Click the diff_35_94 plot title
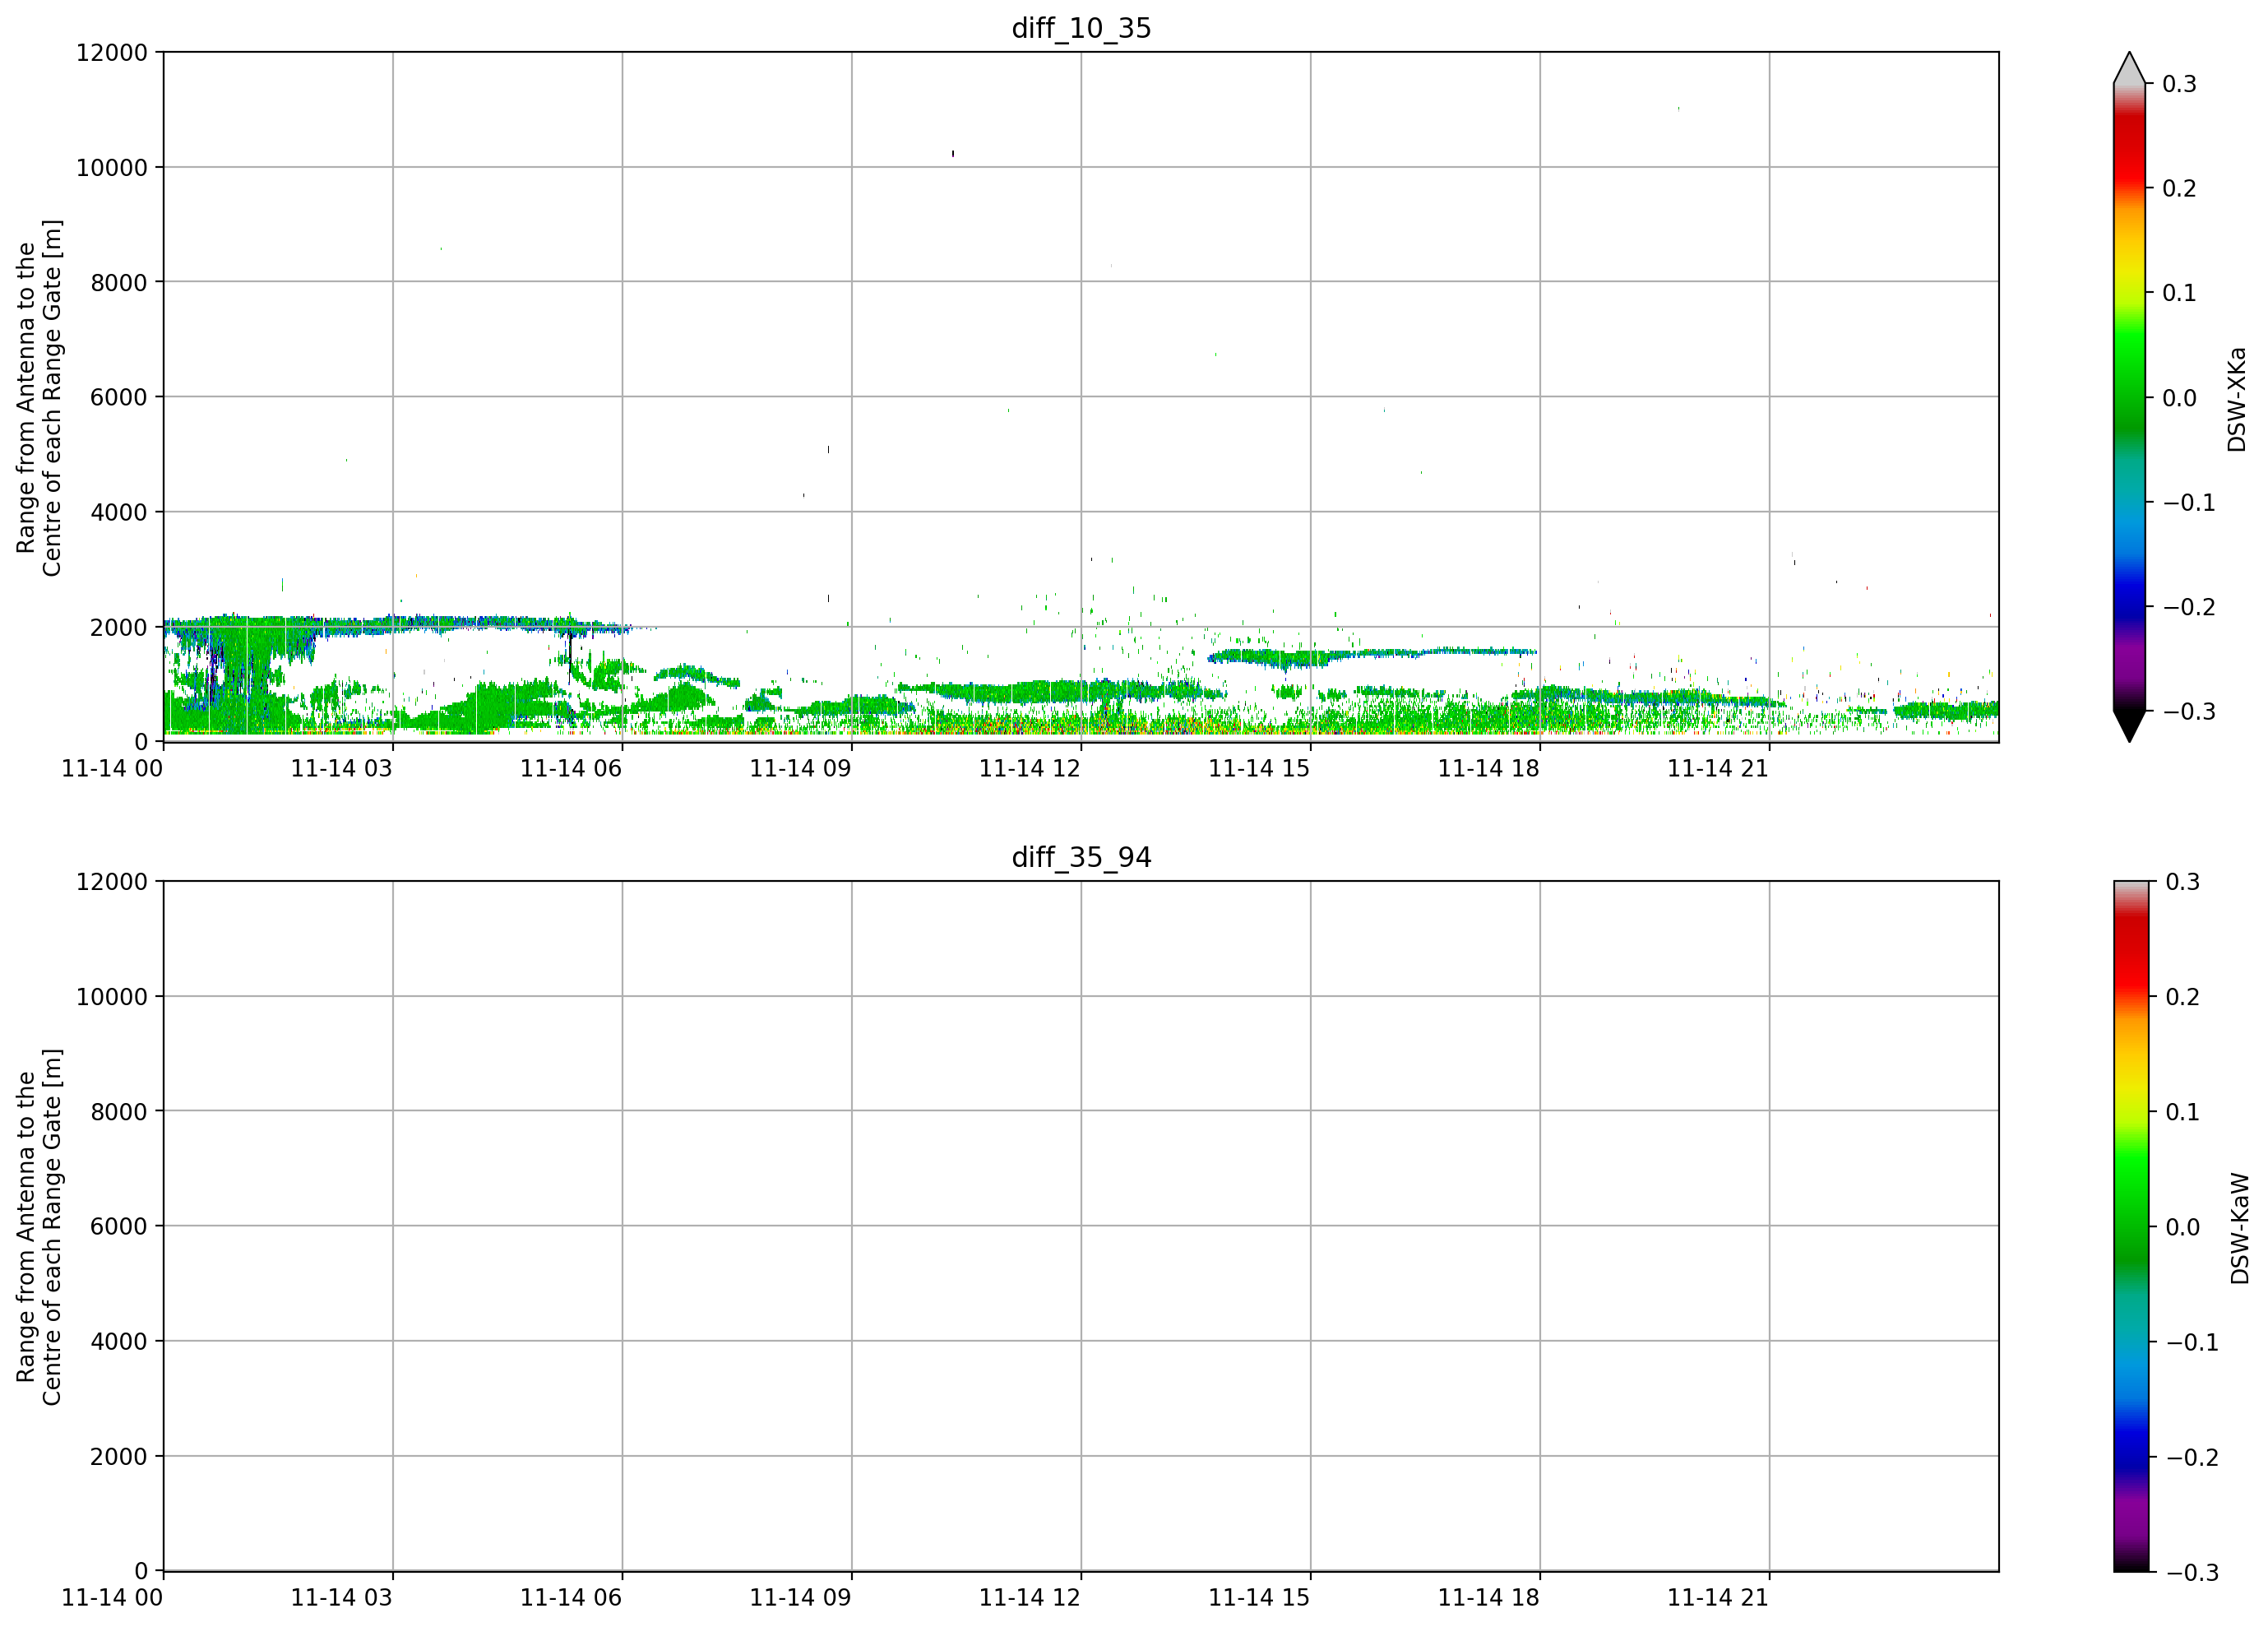Viewport: 2268px width, 1627px height. 1081,857
